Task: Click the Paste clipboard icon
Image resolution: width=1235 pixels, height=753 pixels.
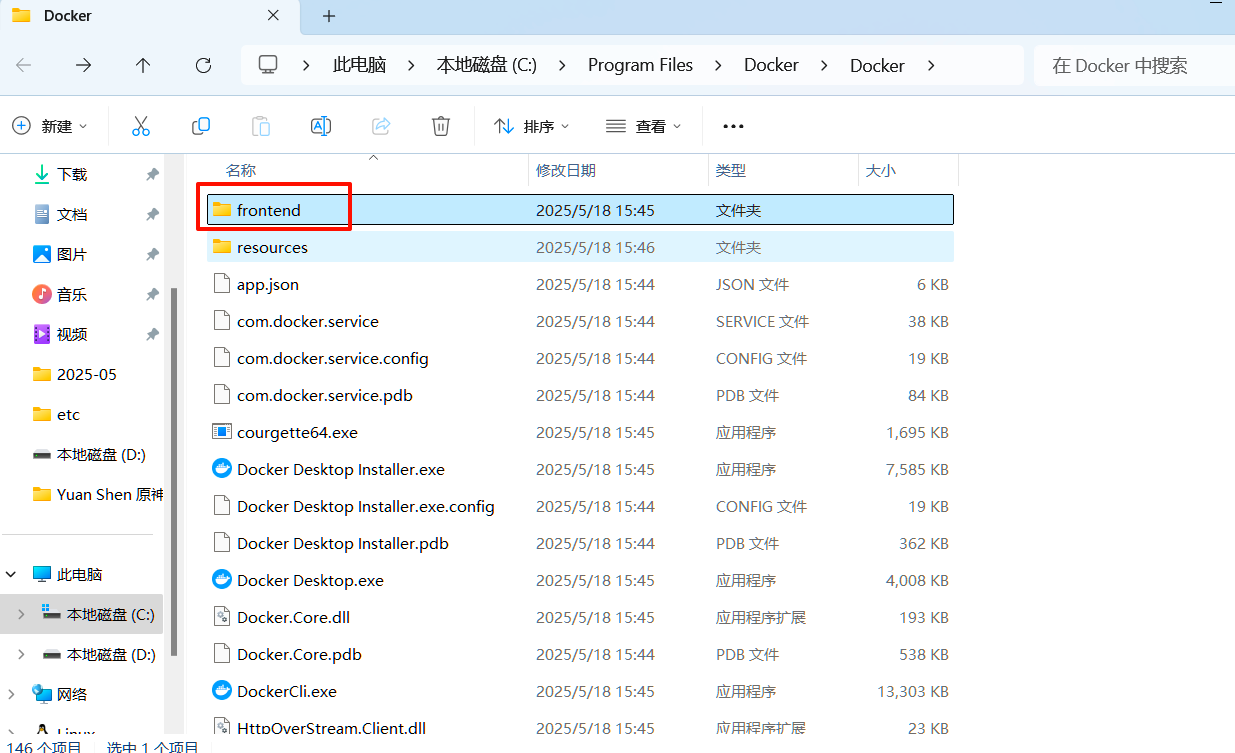Action: 260,126
